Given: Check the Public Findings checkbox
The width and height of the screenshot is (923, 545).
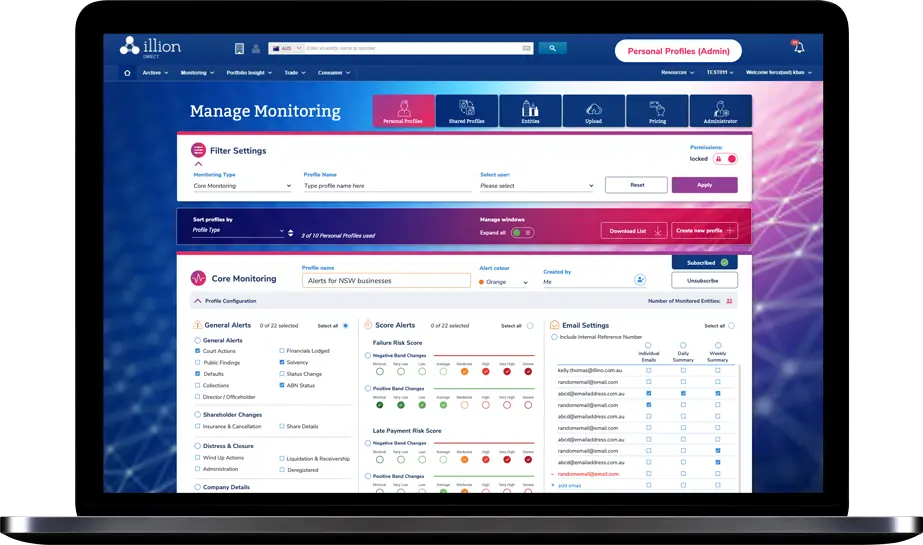Looking at the screenshot, I should (196, 362).
